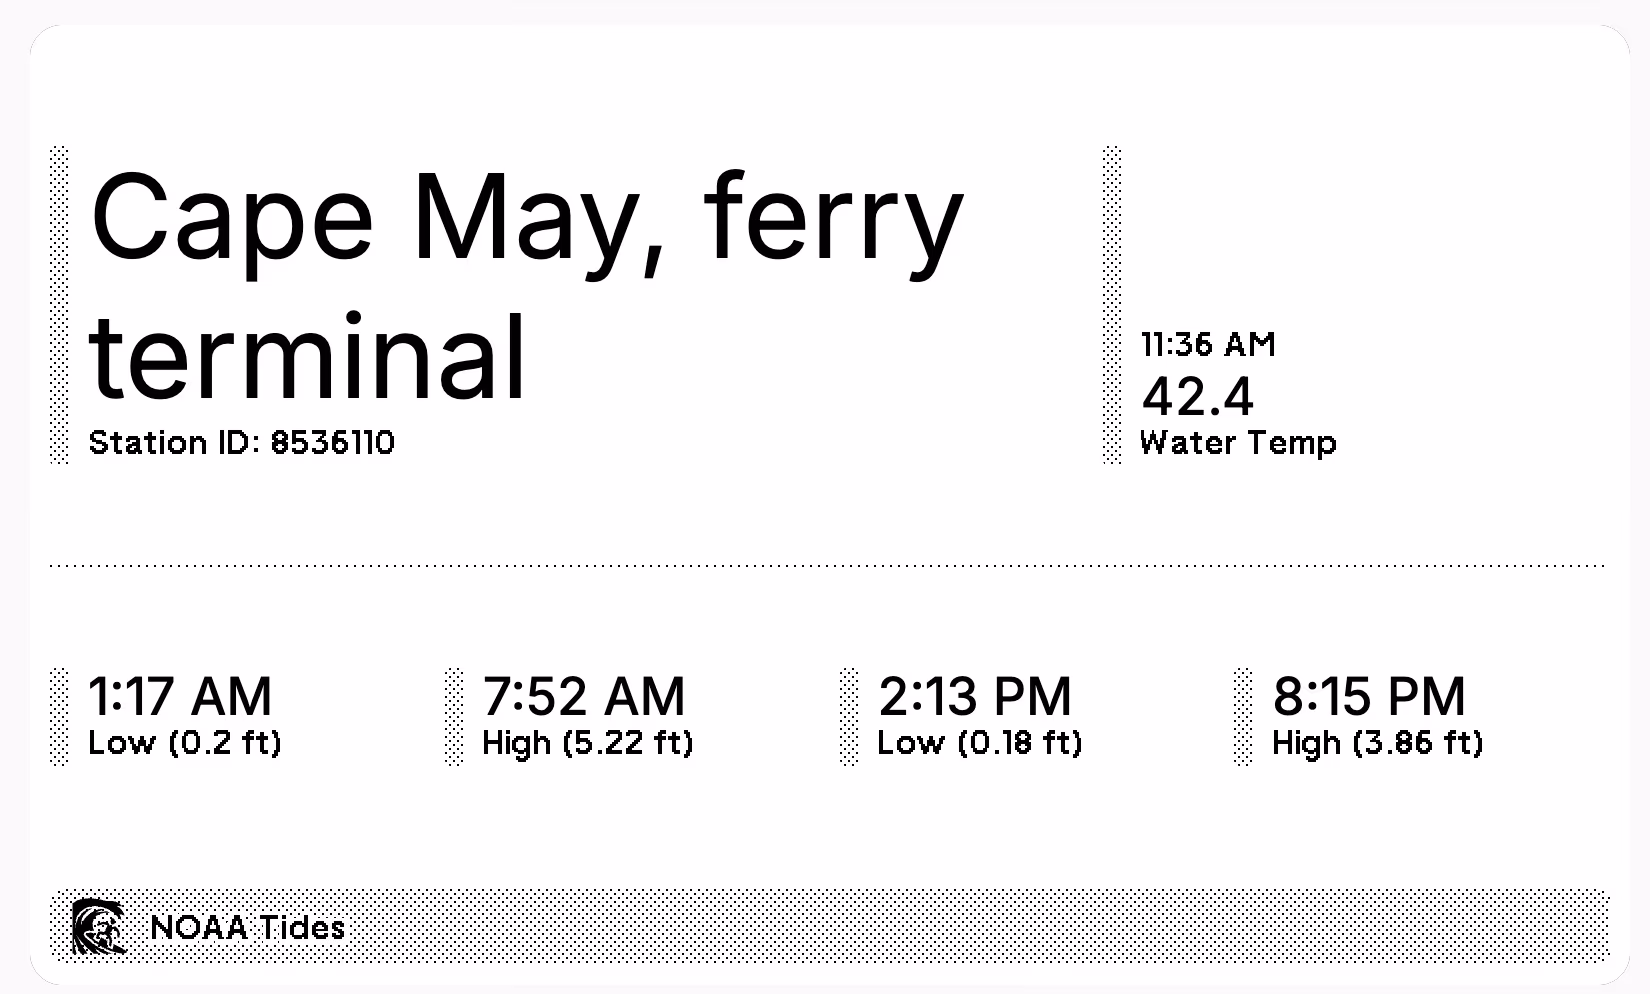Click the dotted bar left of the station title
The height and width of the screenshot is (994, 1650).
(59, 305)
